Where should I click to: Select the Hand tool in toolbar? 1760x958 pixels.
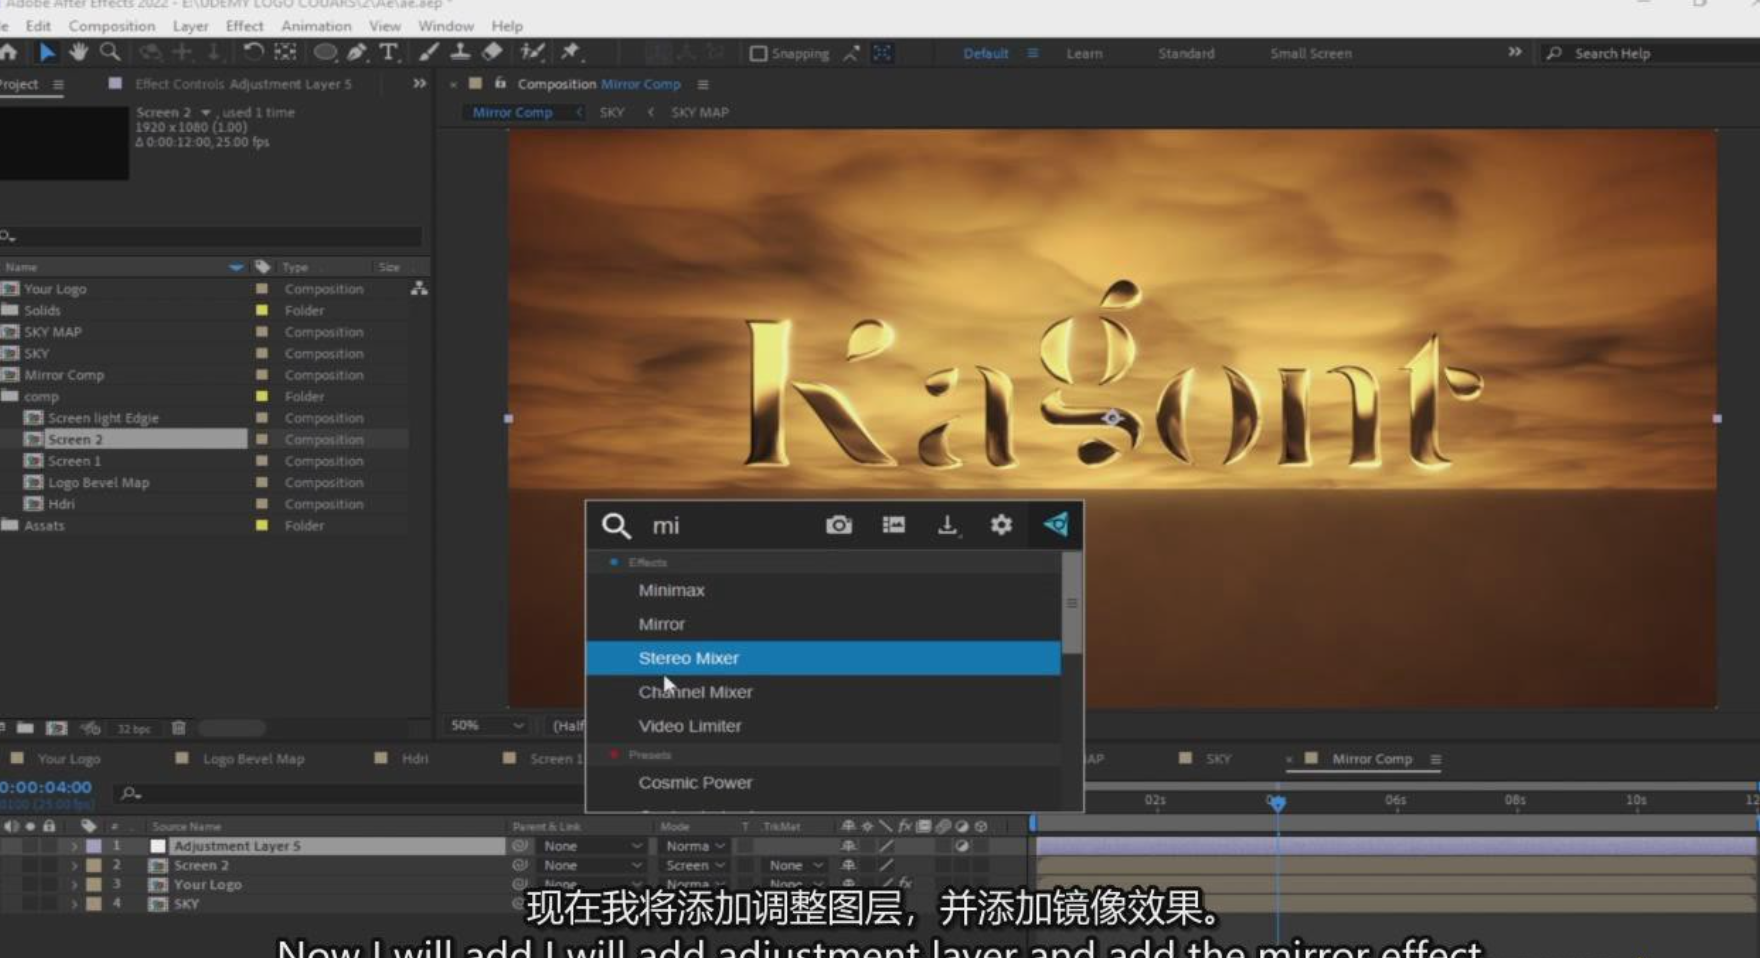(78, 52)
